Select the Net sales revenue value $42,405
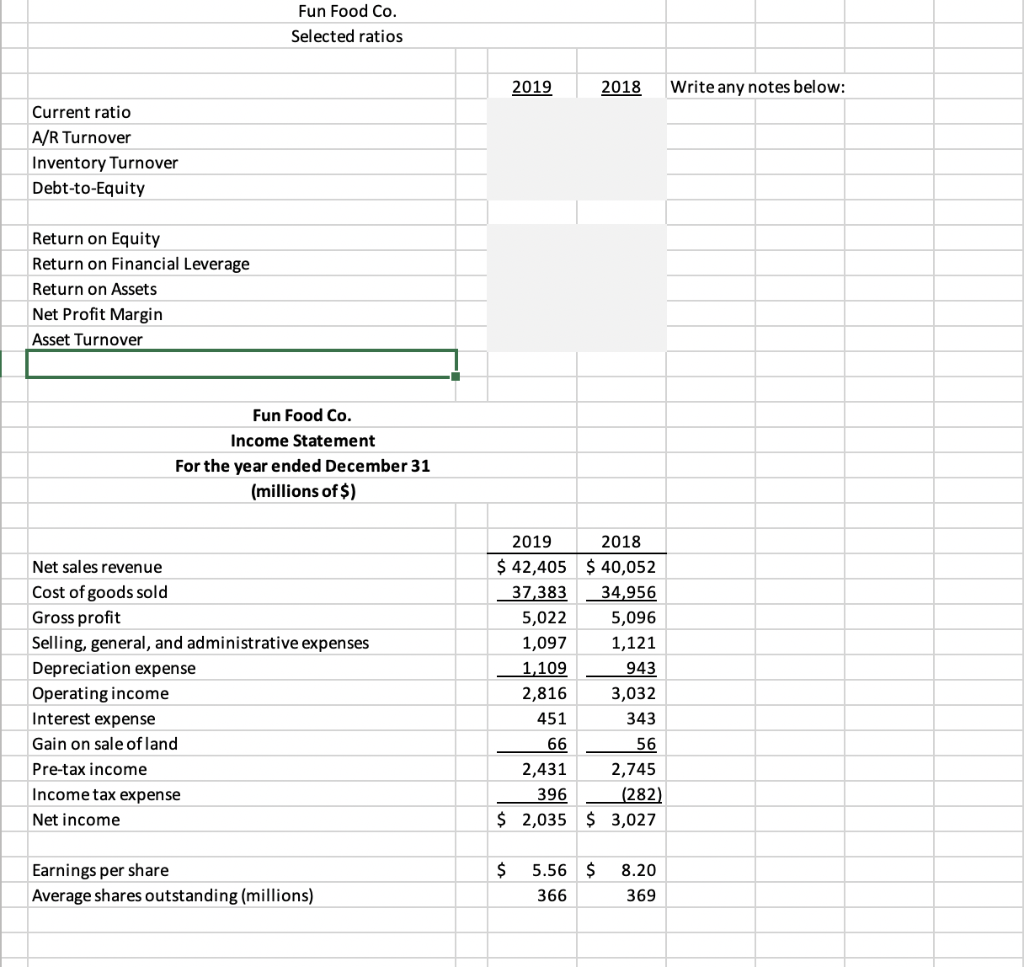 tap(531, 567)
